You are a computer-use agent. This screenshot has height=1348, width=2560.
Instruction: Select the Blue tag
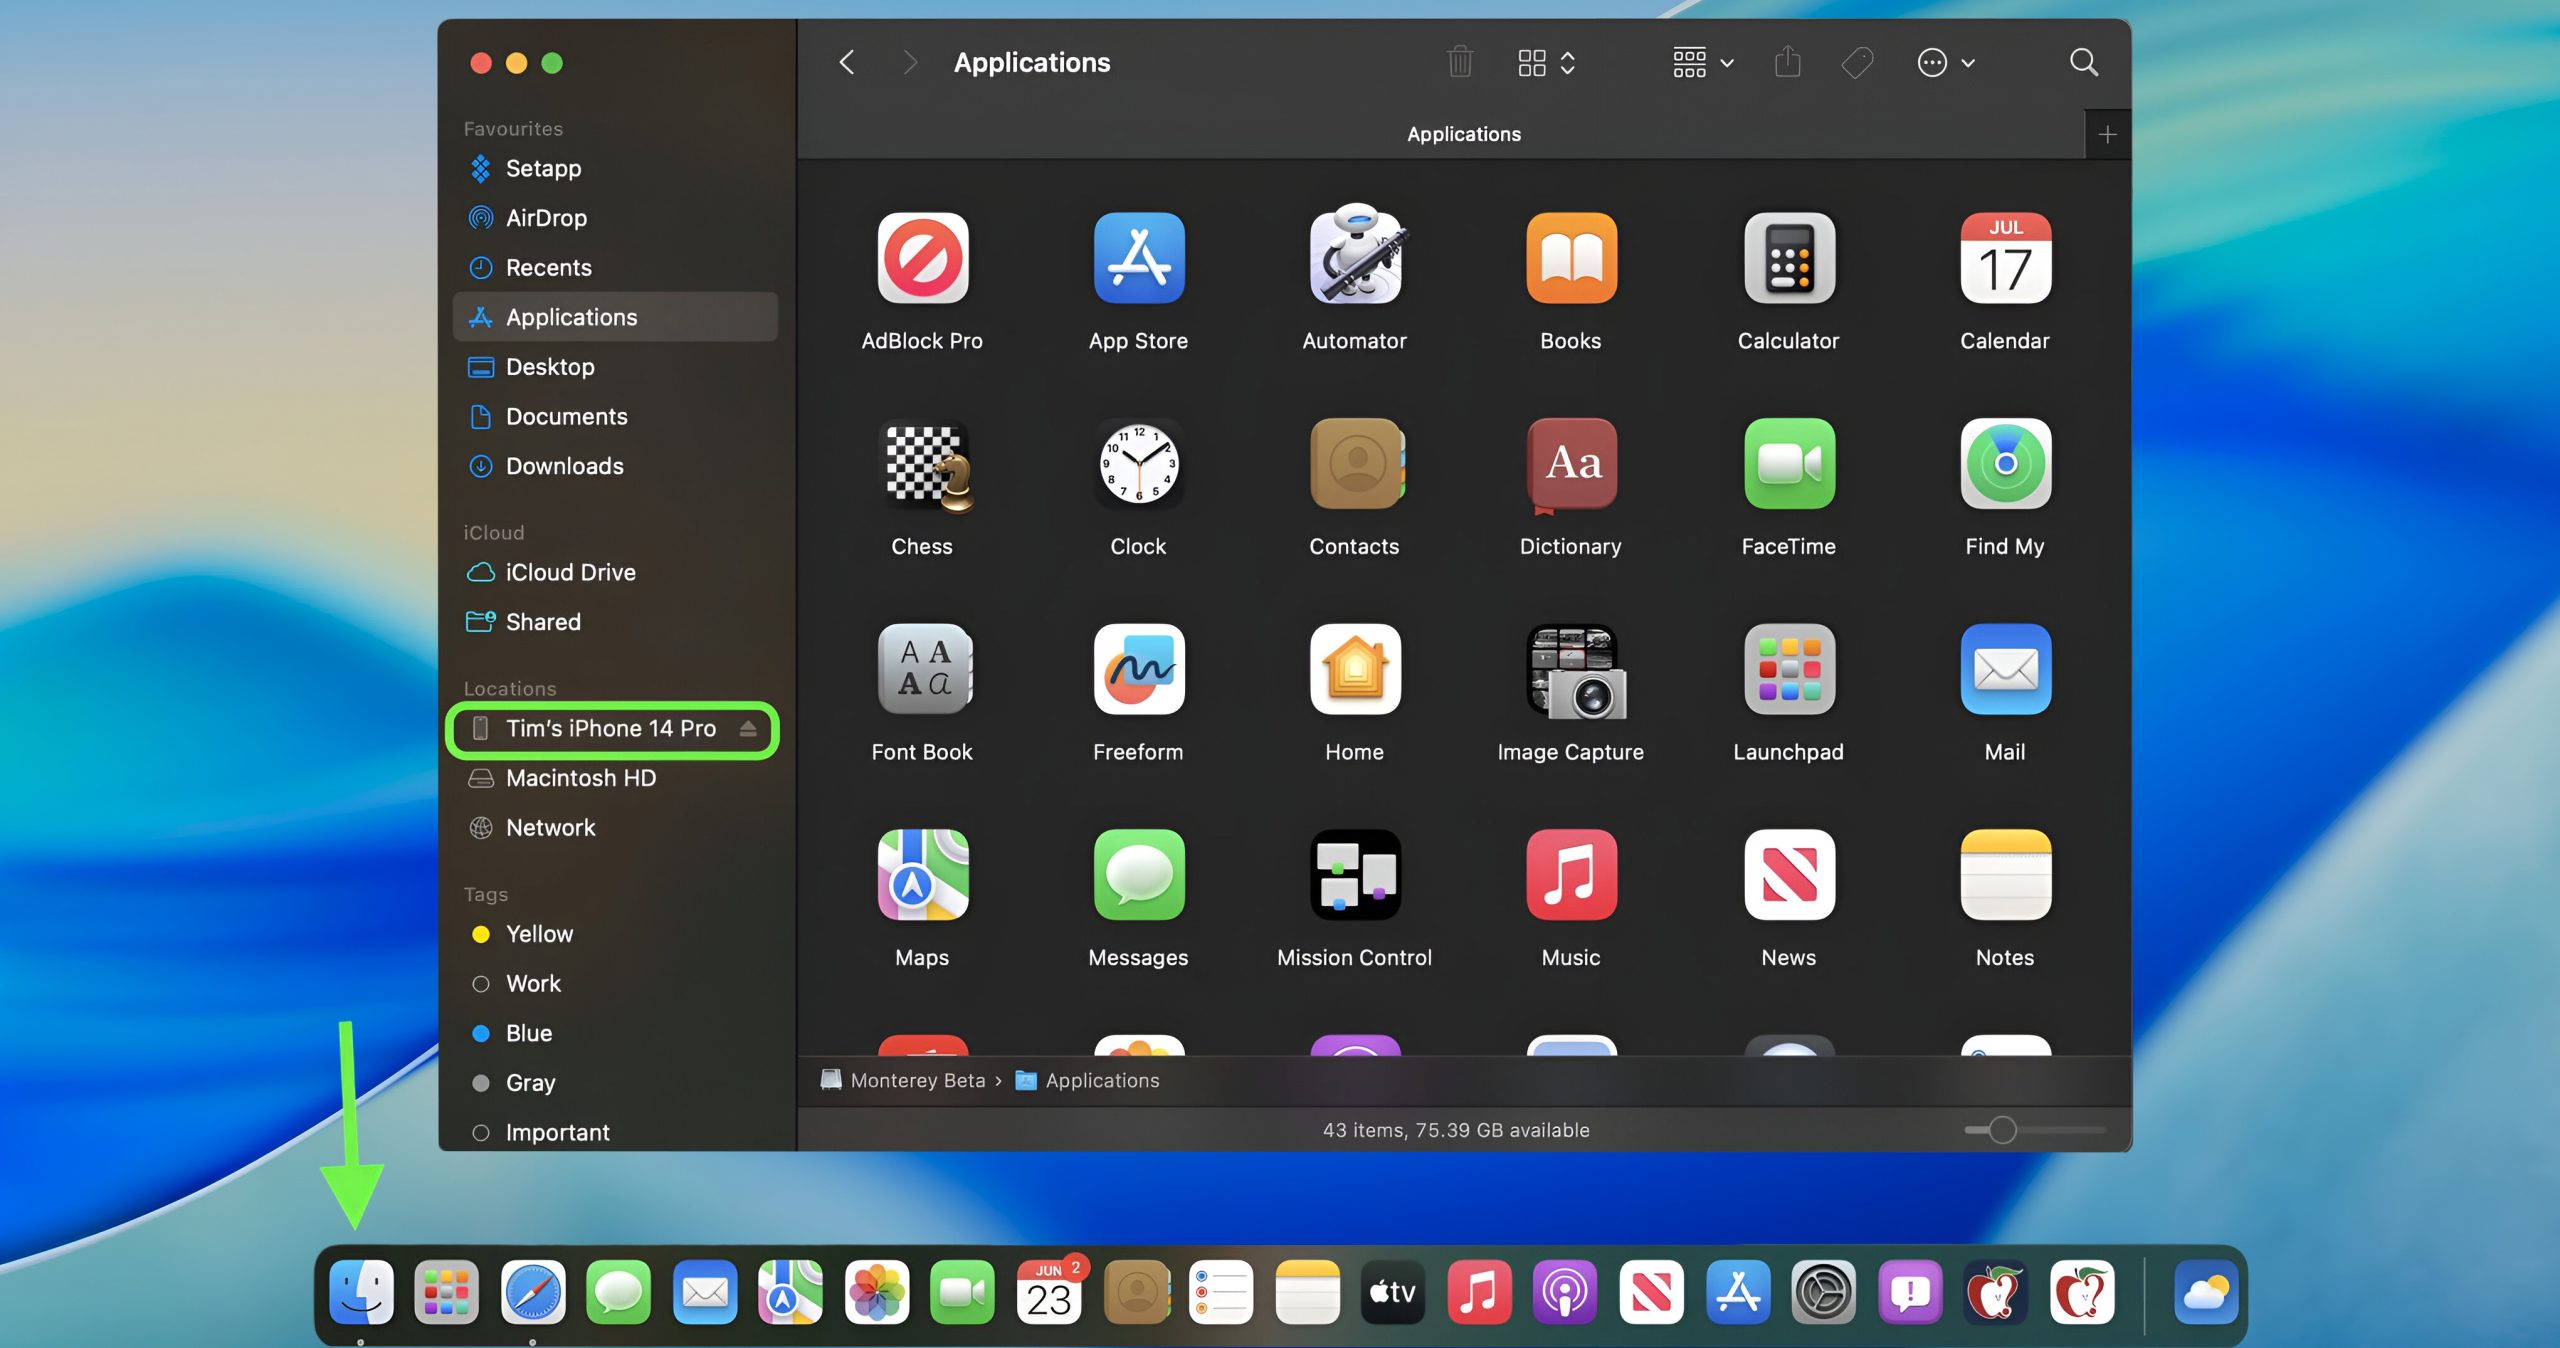tap(615, 1033)
